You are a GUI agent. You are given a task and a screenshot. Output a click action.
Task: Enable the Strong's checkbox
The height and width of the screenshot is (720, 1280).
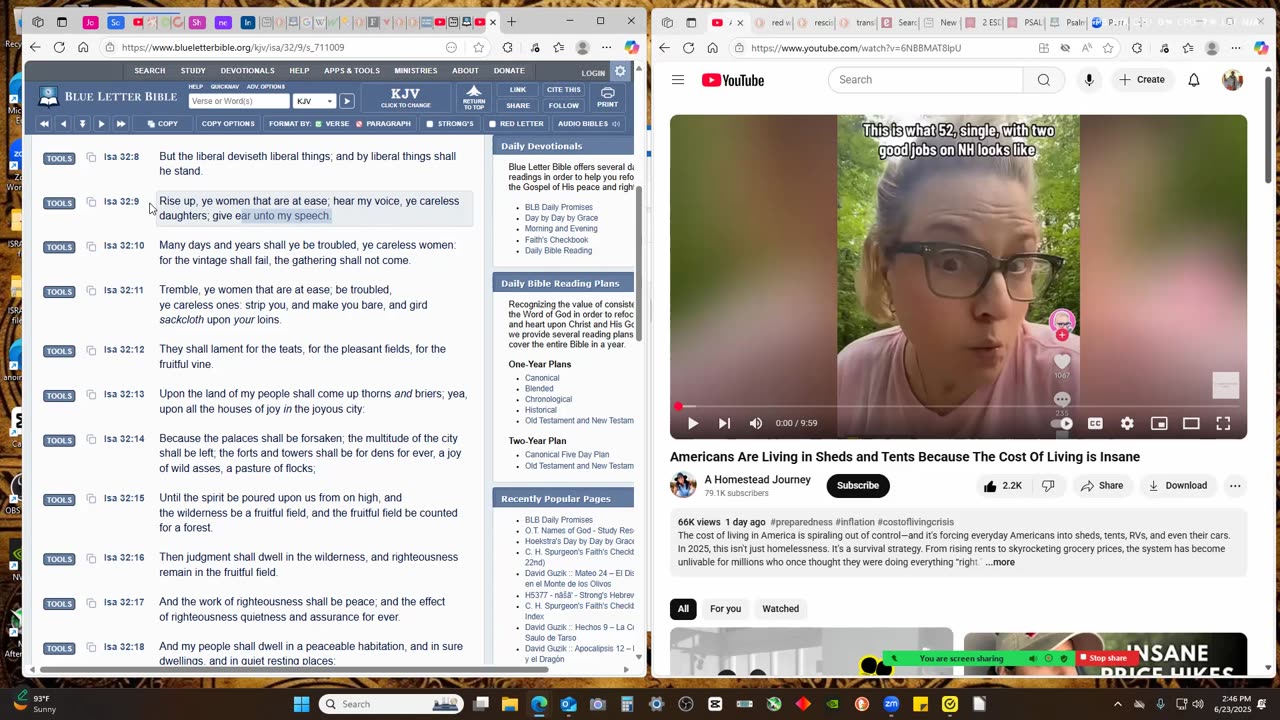pyautogui.click(x=430, y=124)
